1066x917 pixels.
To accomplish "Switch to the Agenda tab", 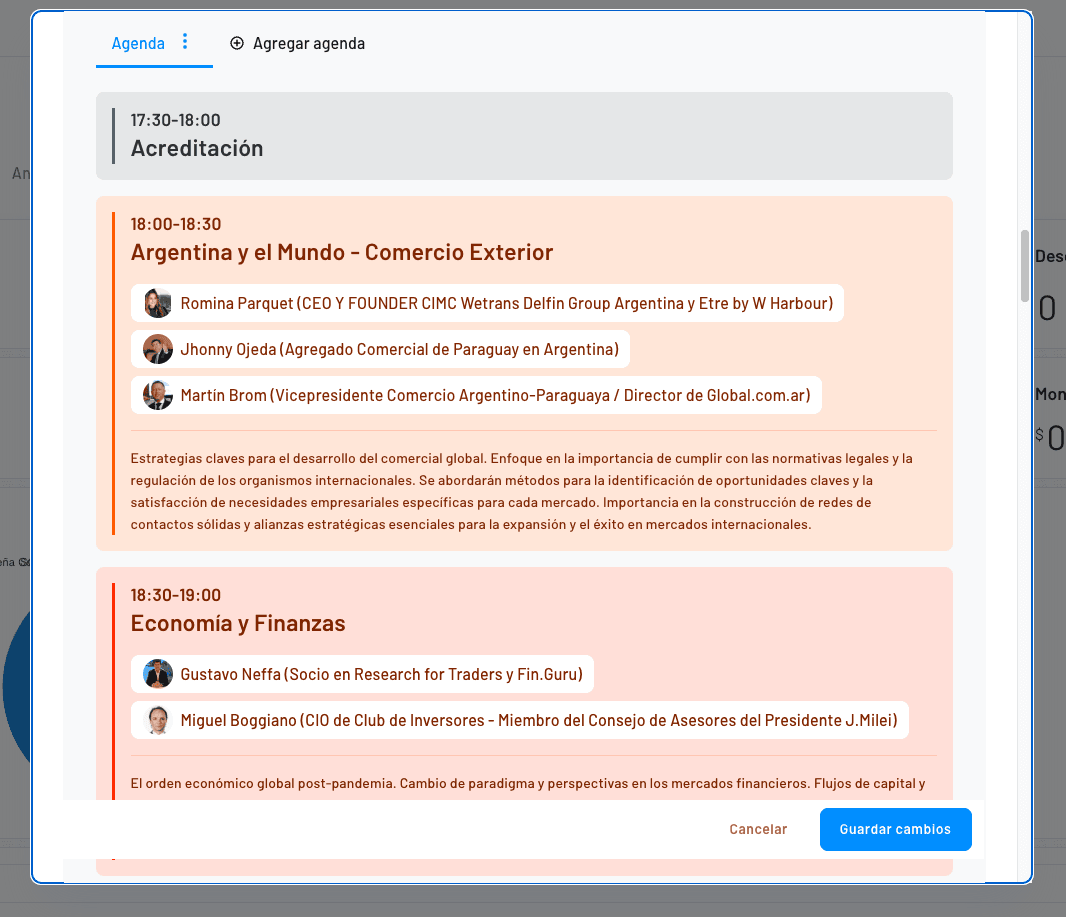I will [x=138, y=43].
